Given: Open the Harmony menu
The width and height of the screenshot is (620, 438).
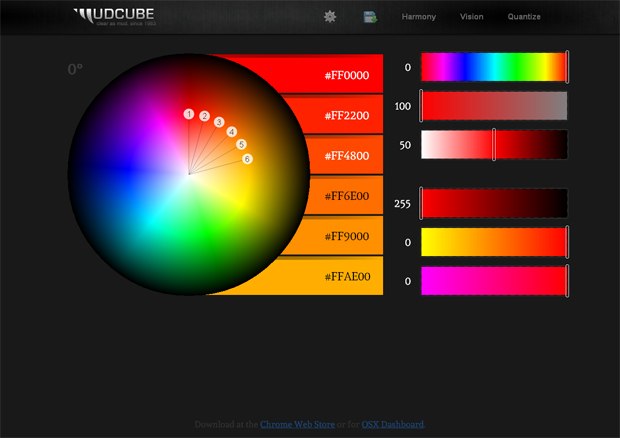Looking at the screenshot, I should click(x=418, y=17).
